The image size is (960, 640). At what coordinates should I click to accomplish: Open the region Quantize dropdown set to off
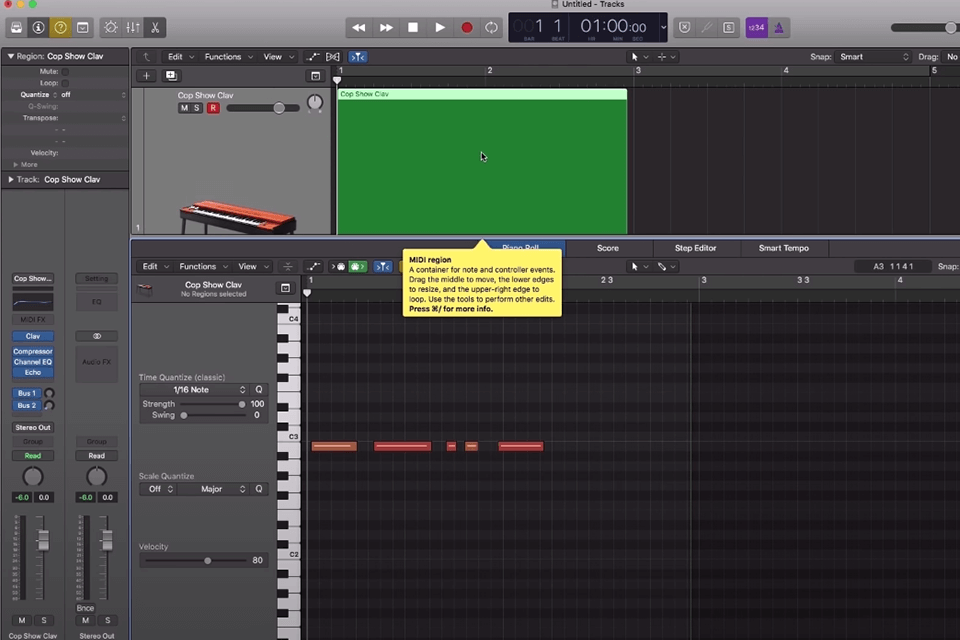tap(85, 94)
